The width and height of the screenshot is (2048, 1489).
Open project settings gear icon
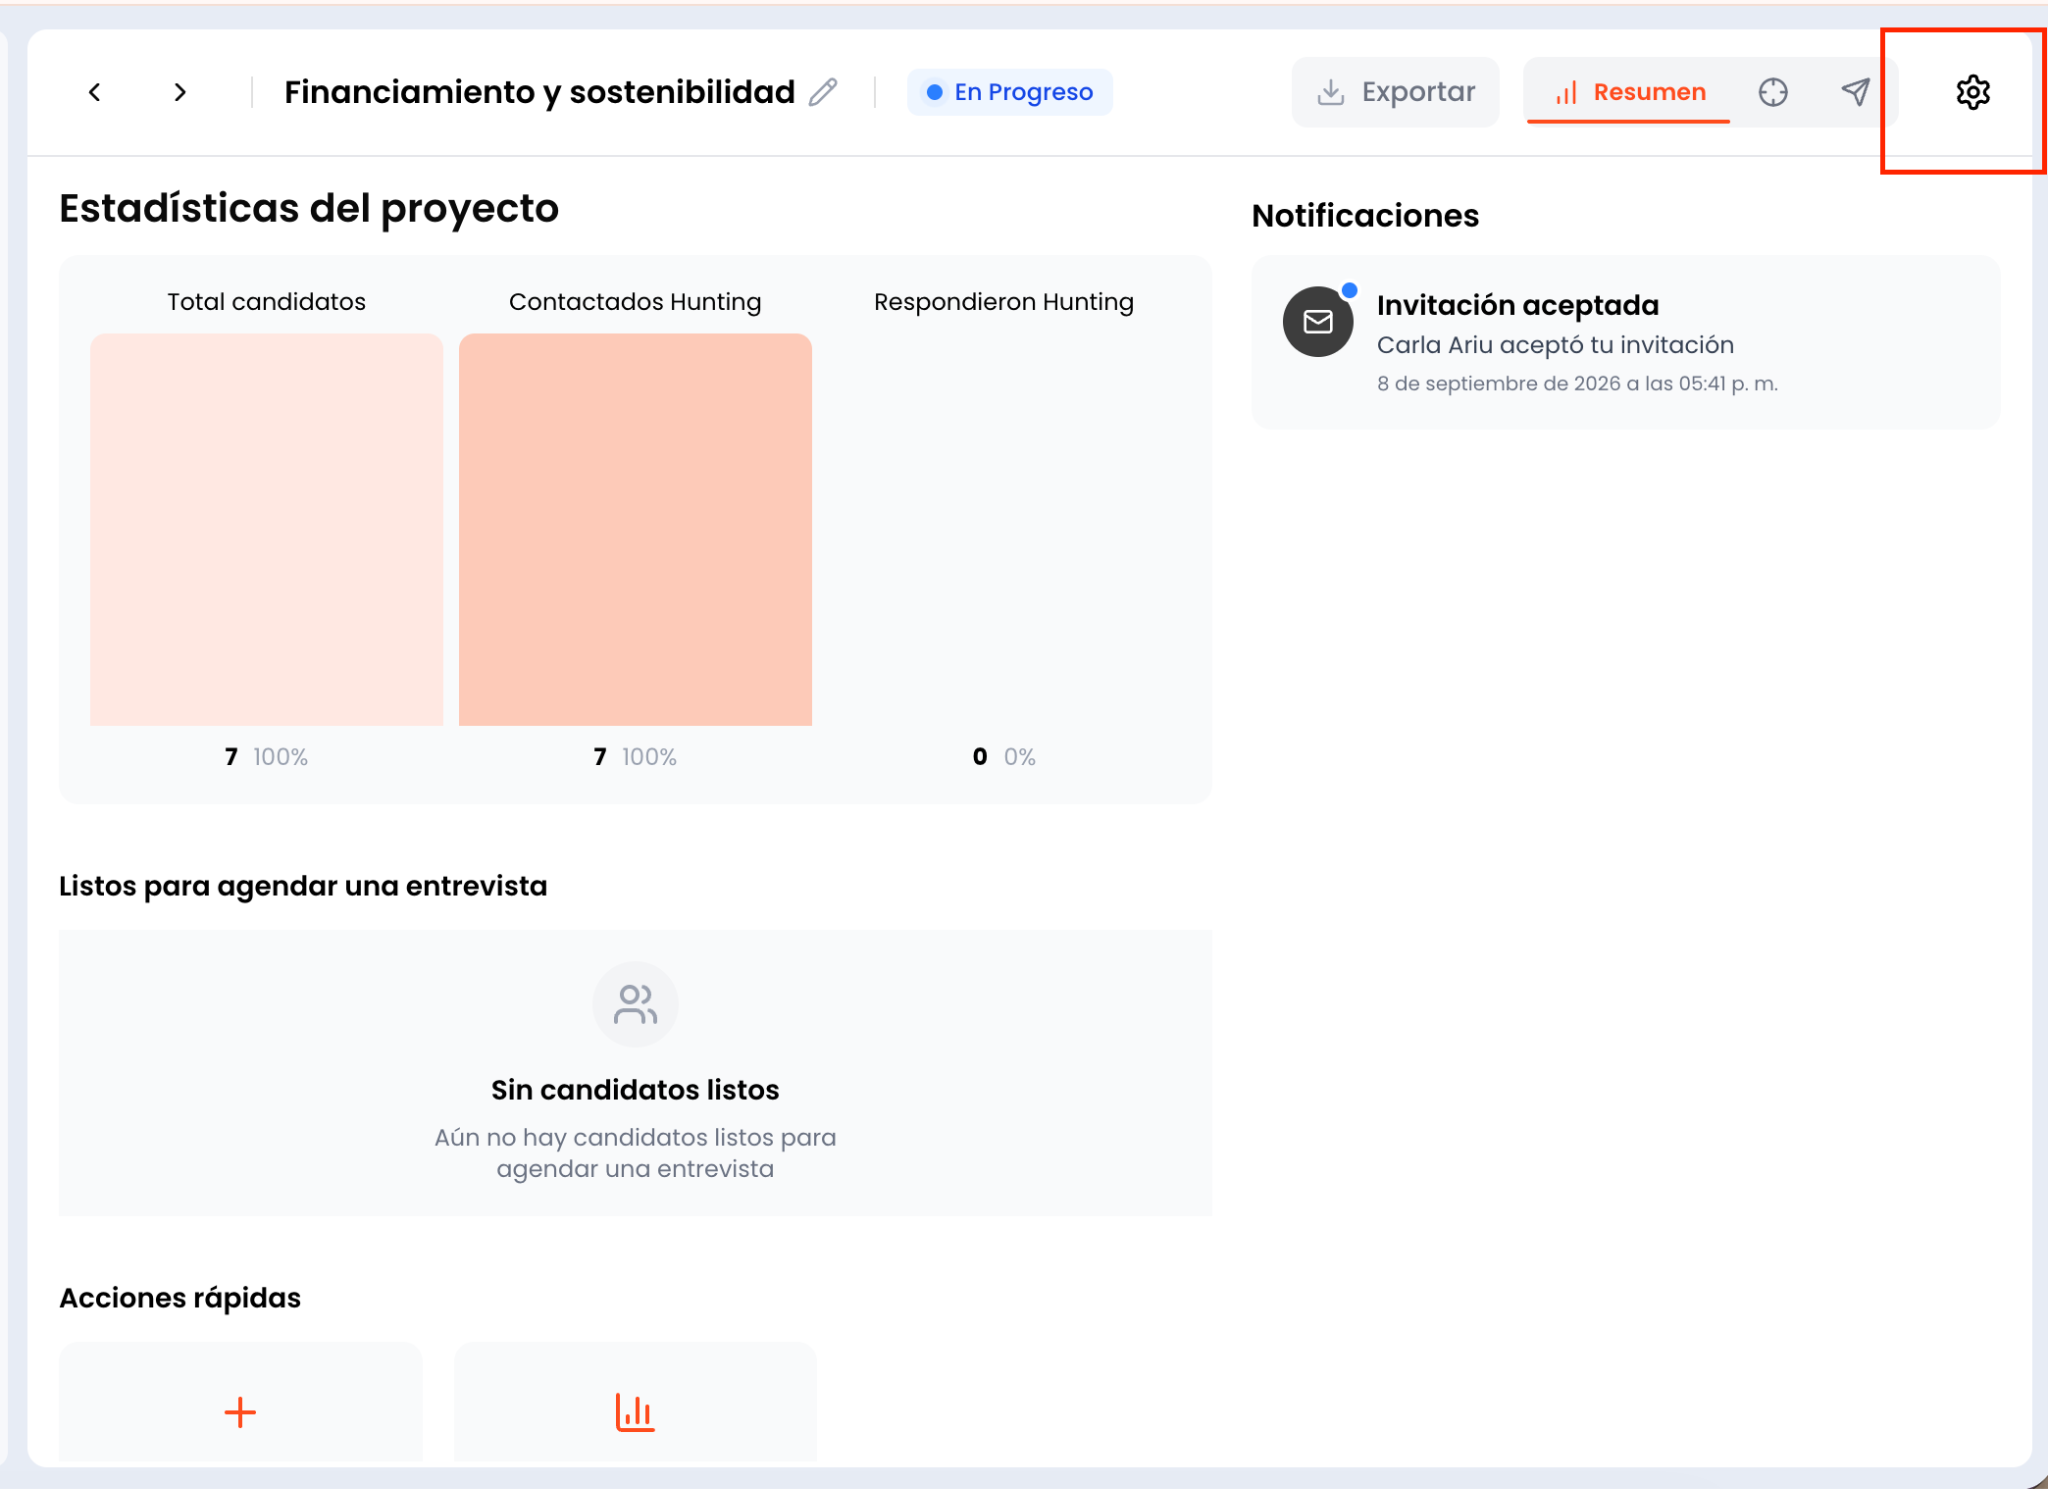coord(1972,92)
